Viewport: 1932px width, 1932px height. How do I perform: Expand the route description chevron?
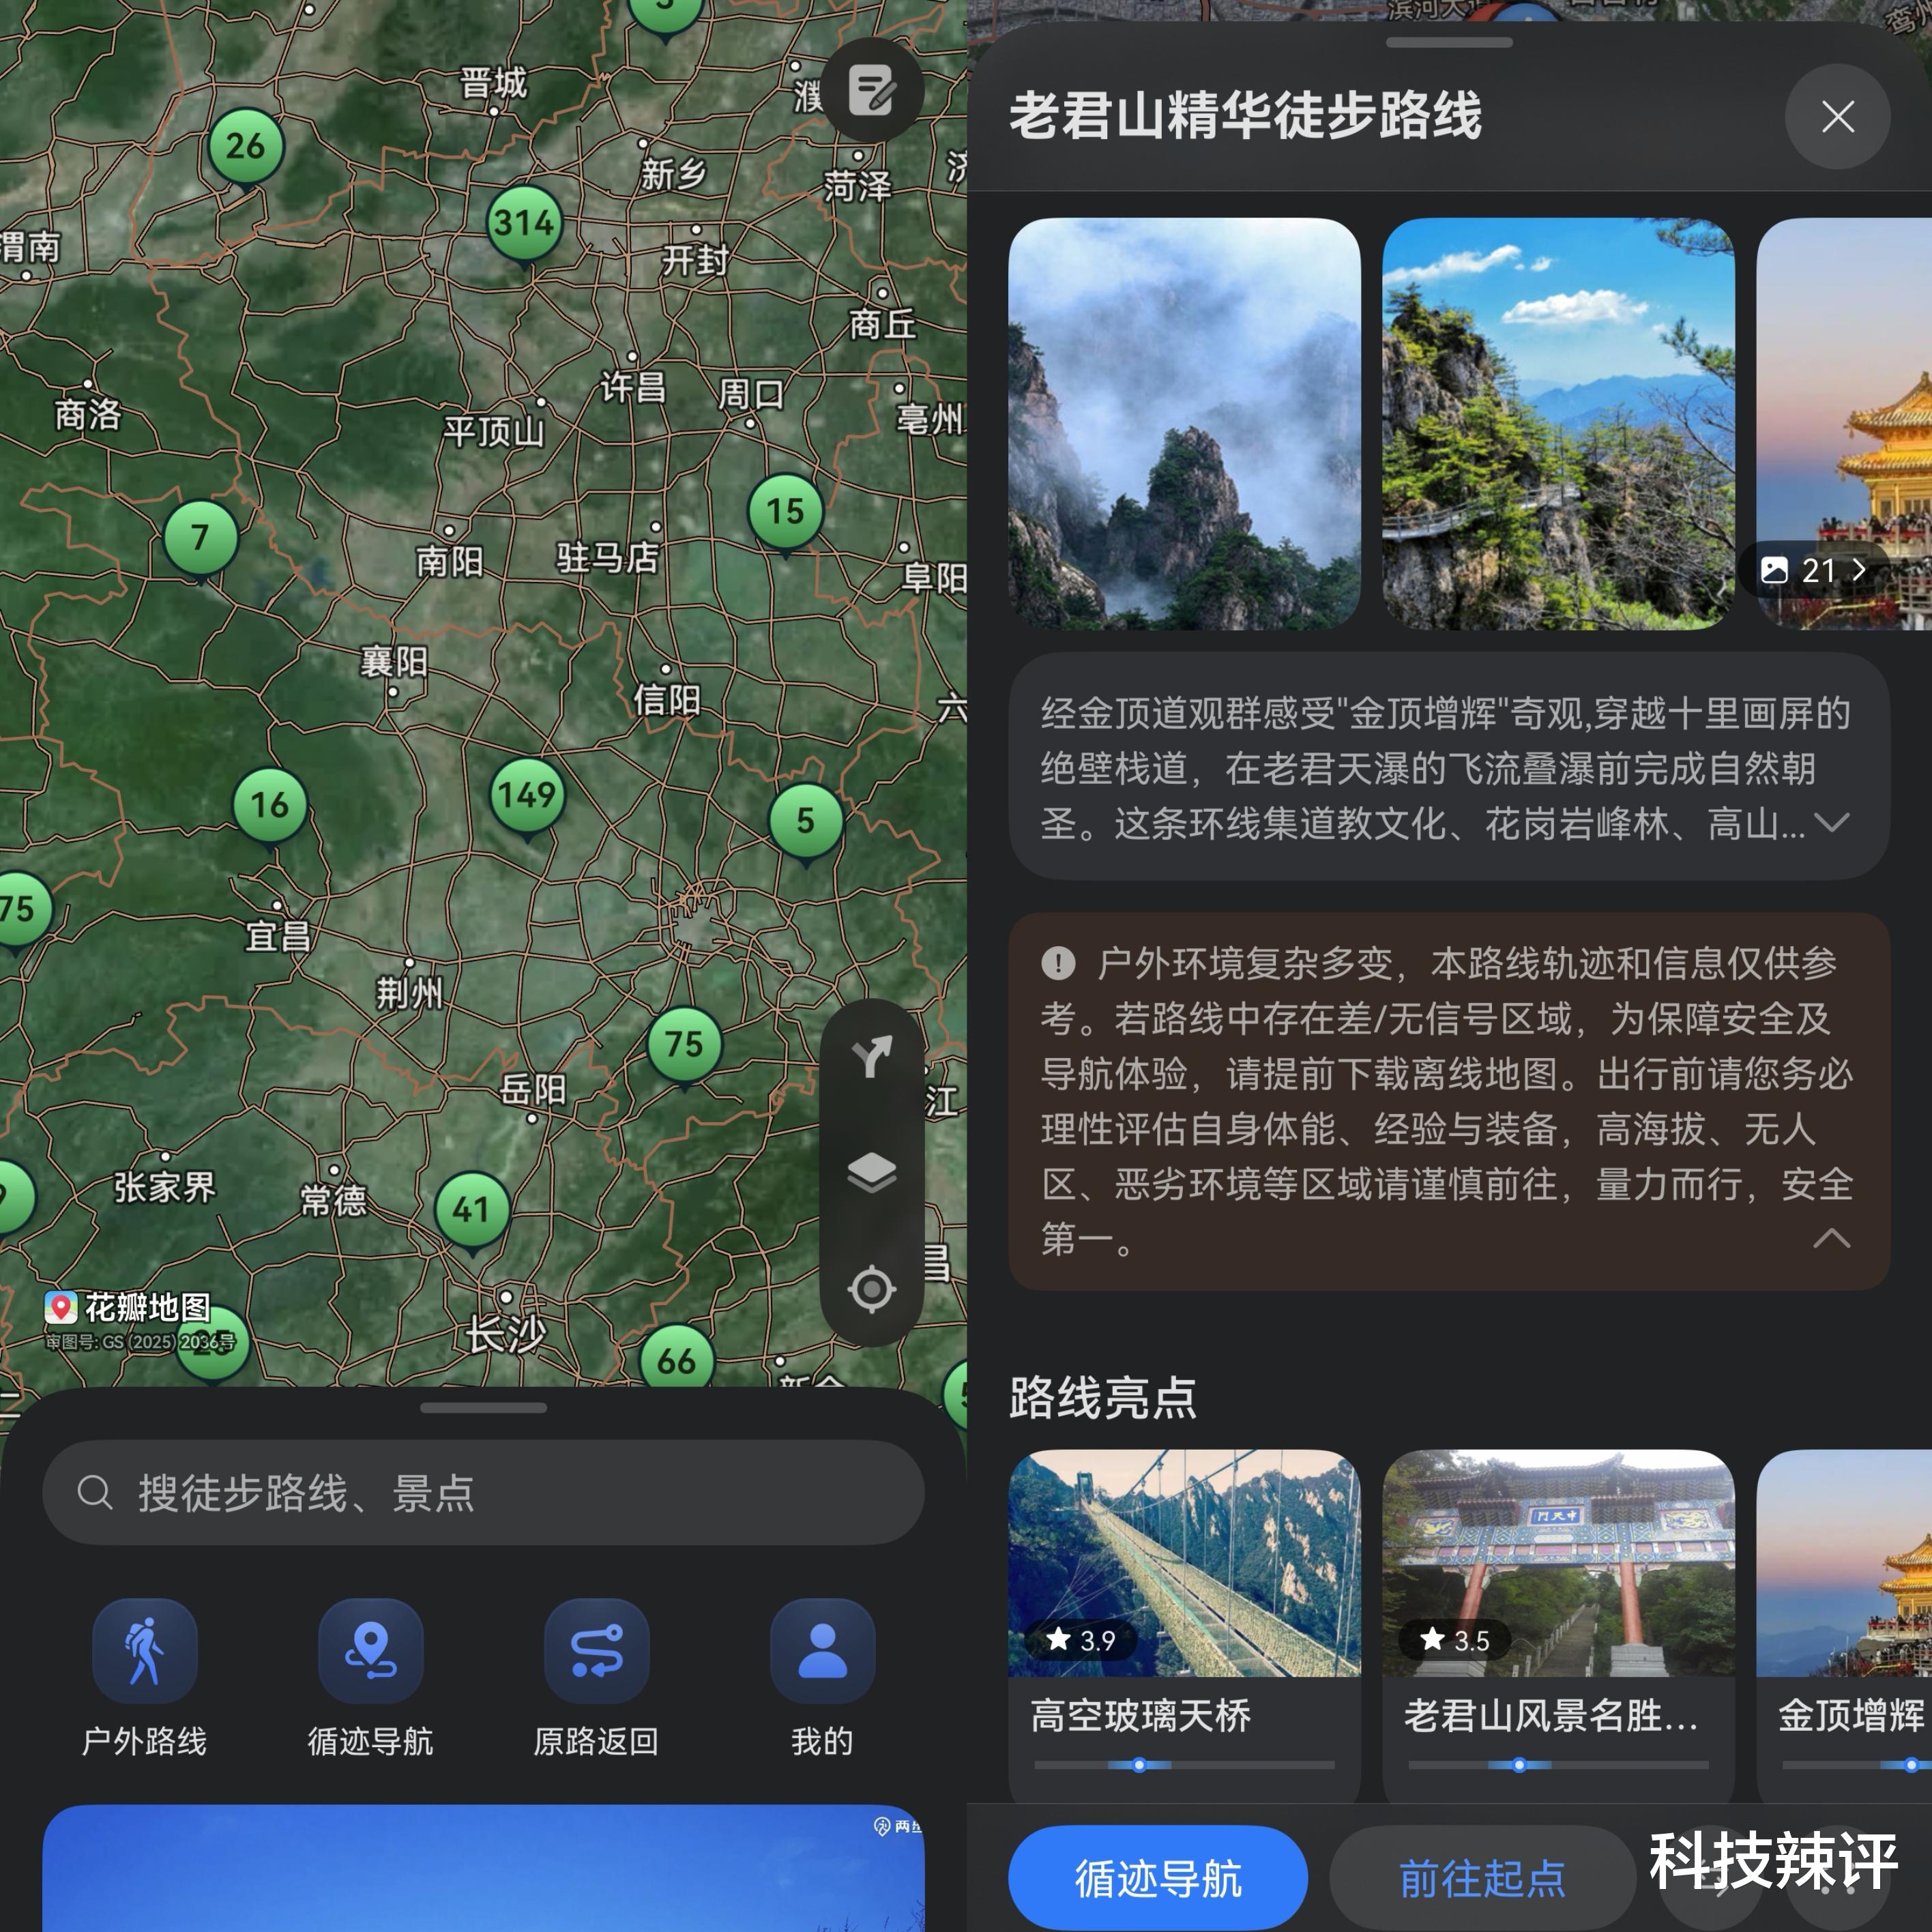point(1831,823)
